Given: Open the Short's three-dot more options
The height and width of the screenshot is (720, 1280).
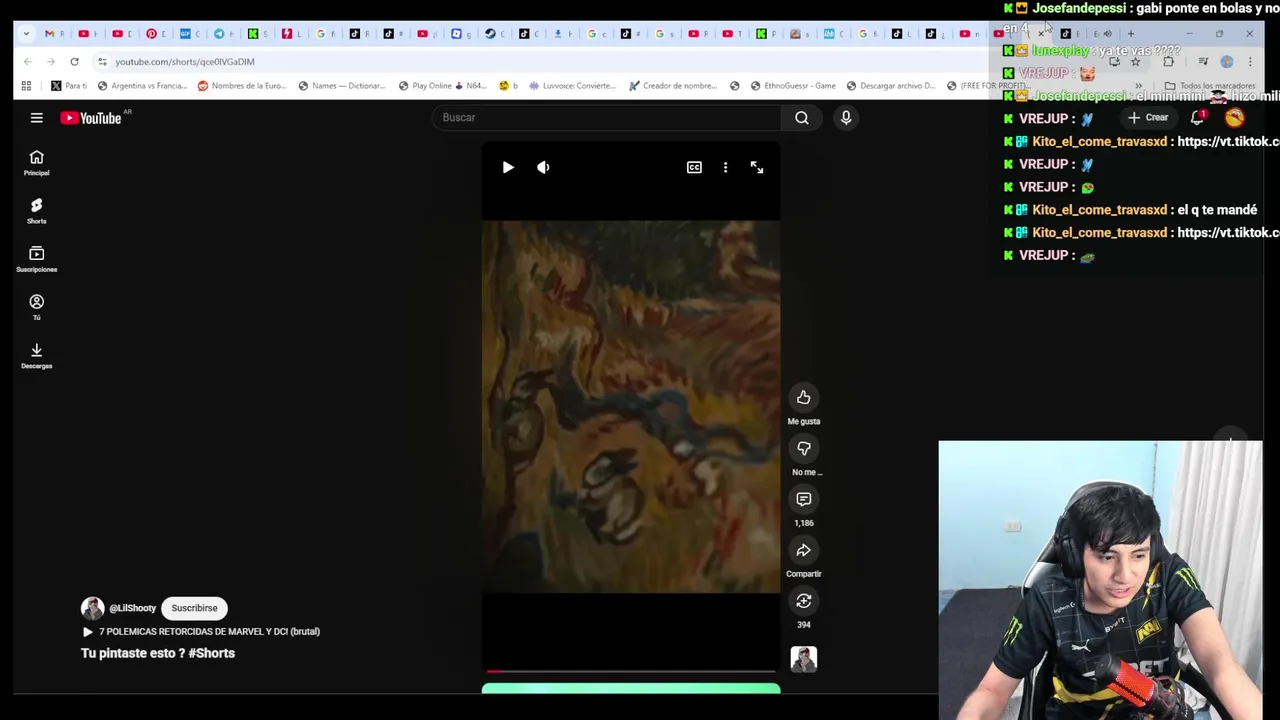Looking at the screenshot, I should 726,167.
